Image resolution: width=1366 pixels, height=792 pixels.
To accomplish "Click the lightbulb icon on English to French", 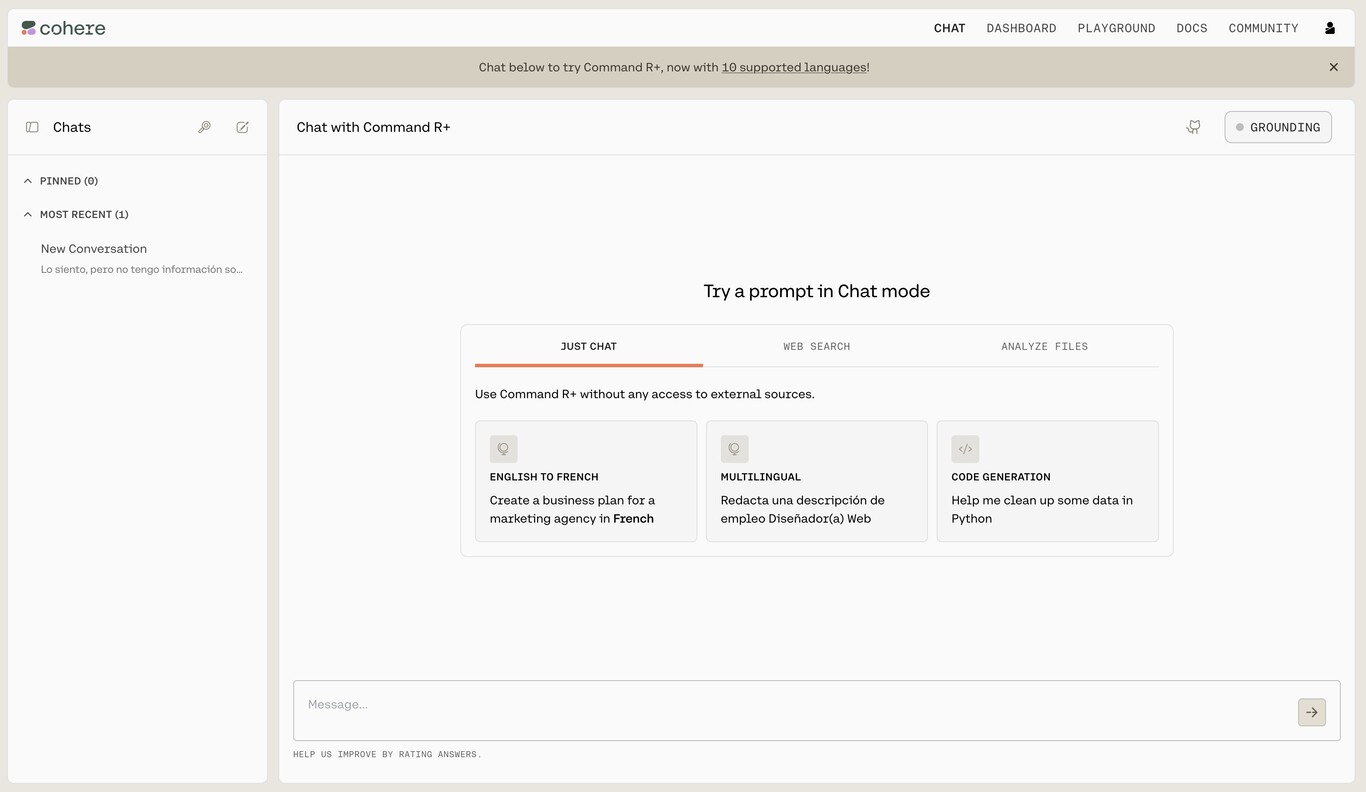I will [x=503, y=449].
